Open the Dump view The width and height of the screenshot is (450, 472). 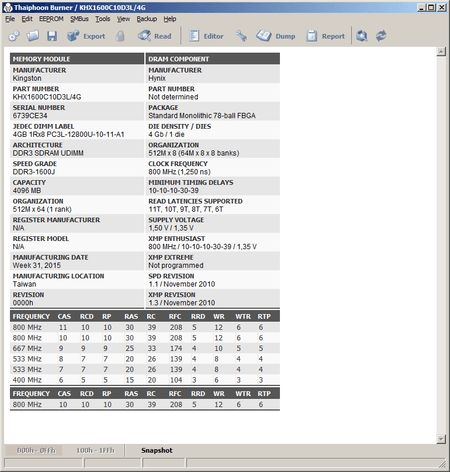276,36
